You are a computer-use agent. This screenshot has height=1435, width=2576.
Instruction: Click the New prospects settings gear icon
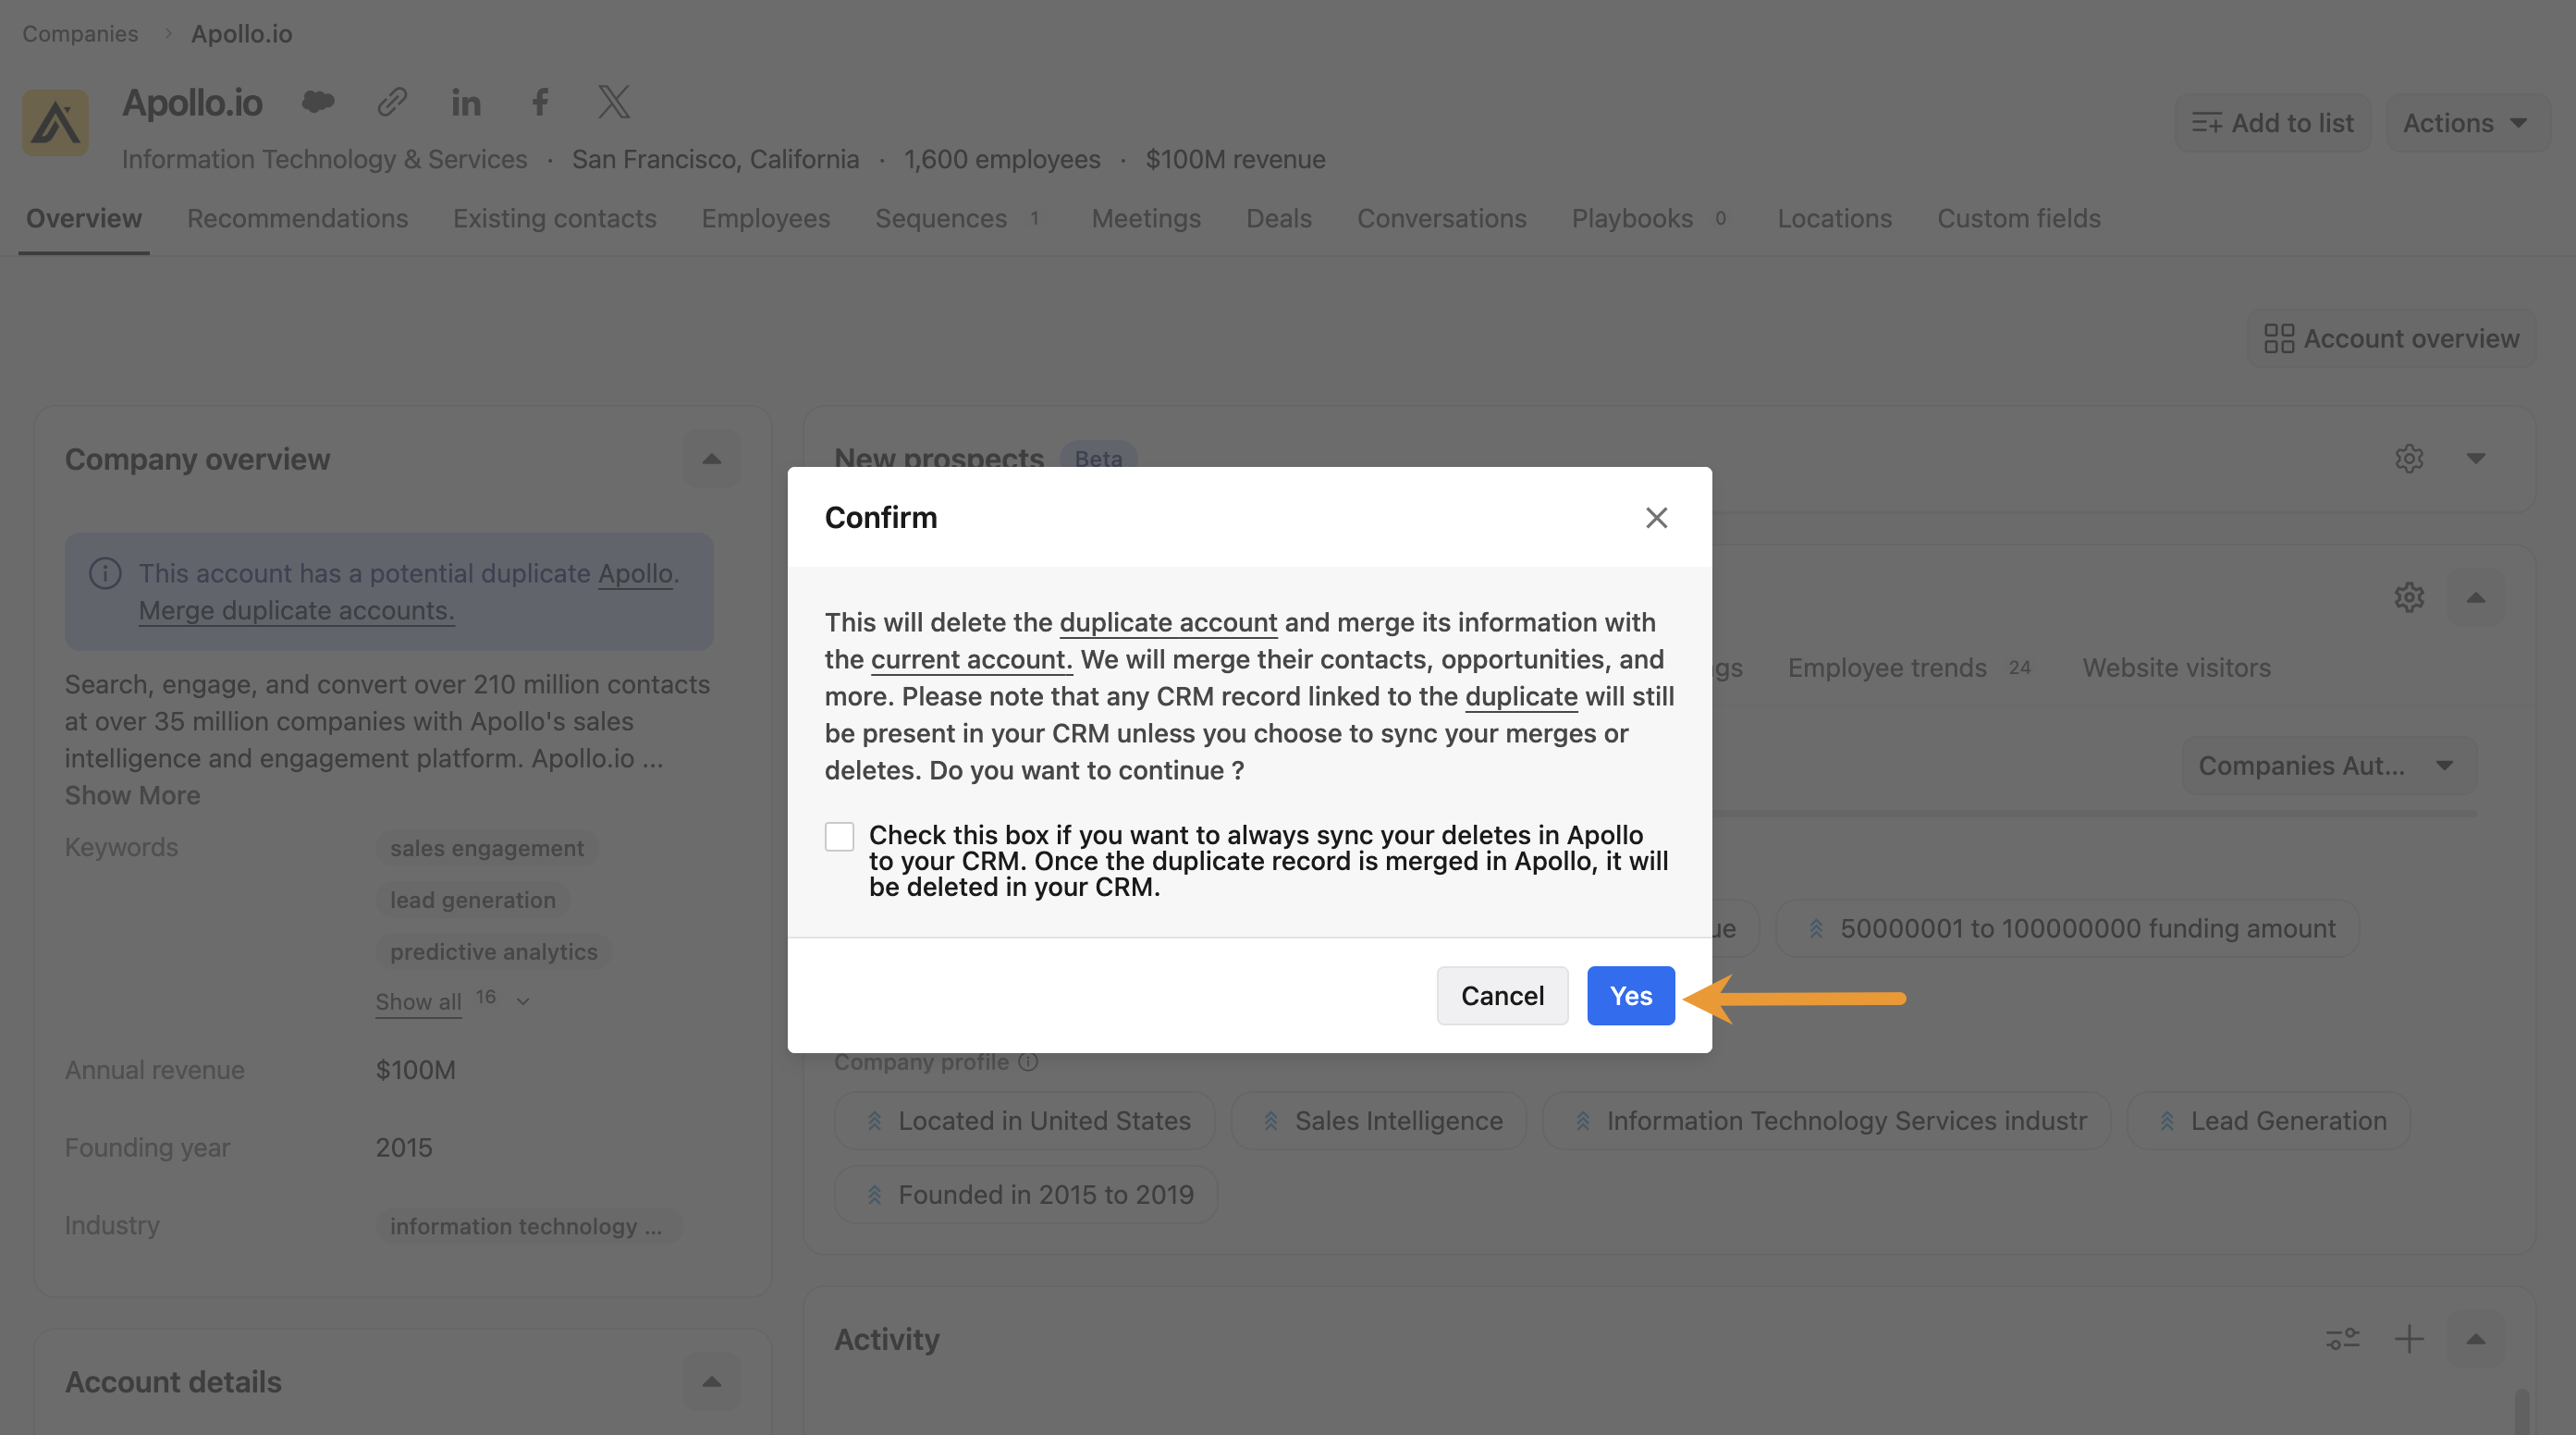[x=2409, y=459]
